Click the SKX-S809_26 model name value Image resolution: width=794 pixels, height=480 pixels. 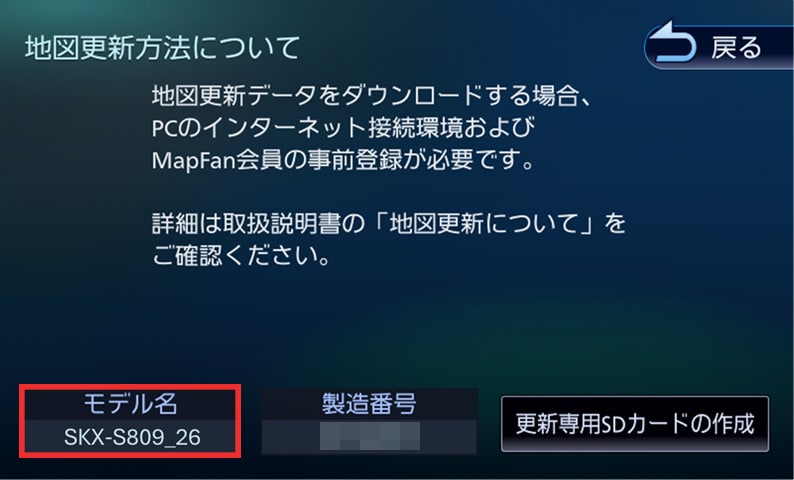click(132, 437)
